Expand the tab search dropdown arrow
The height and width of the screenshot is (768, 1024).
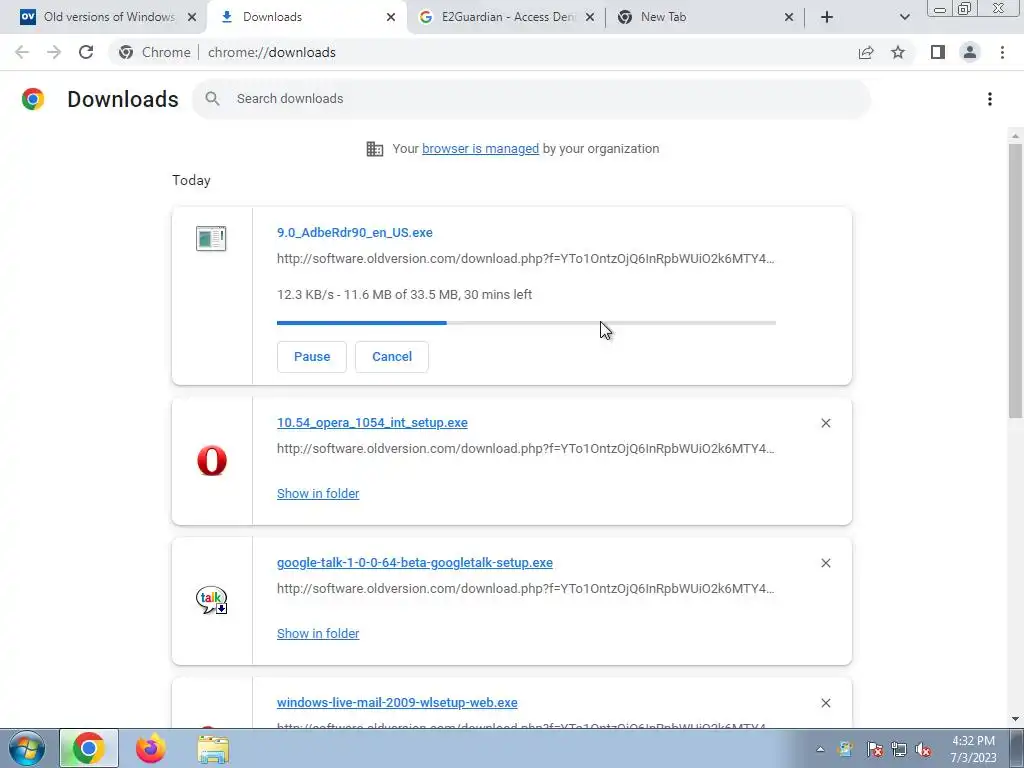pyautogui.click(x=904, y=17)
